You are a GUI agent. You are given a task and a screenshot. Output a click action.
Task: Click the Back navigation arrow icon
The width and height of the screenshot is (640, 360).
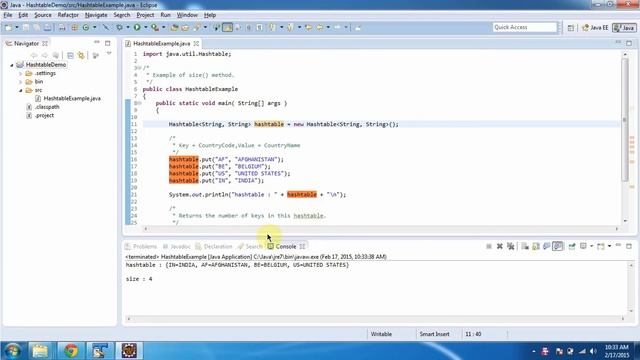coord(320,28)
